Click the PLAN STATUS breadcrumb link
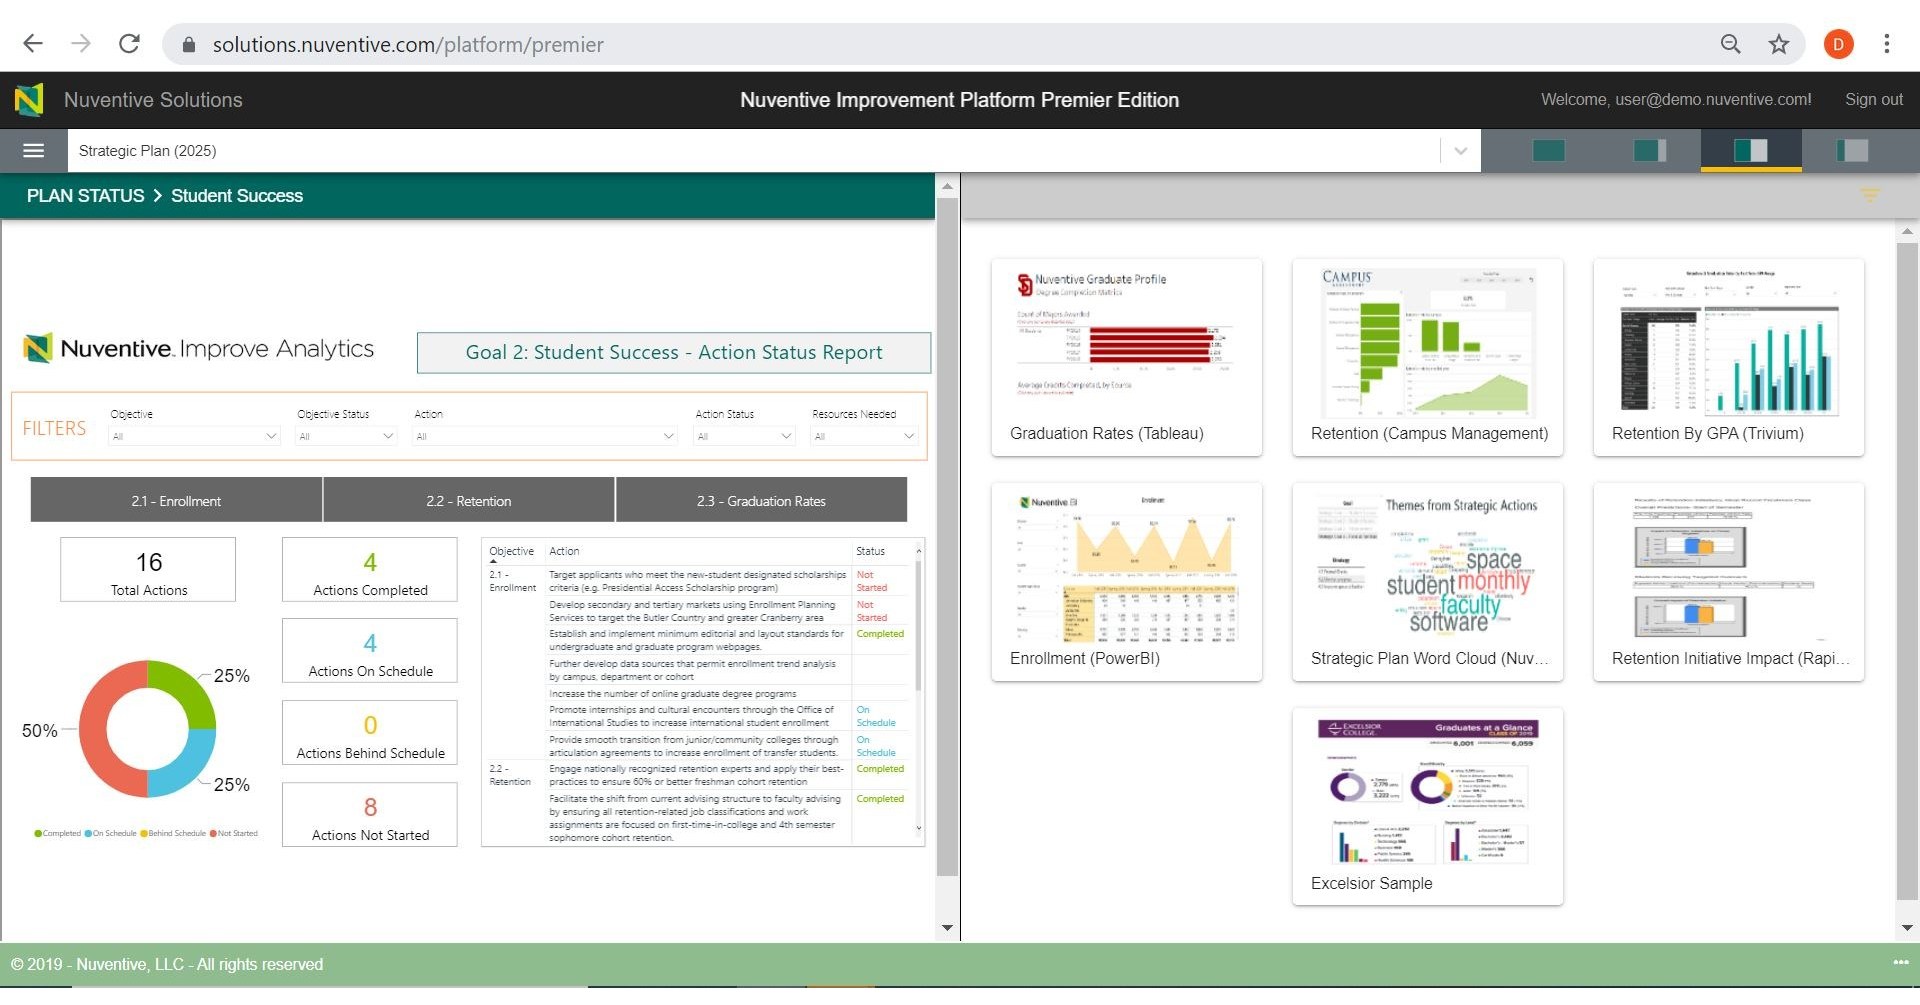1920x1005 pixels. click(x=85, y=195)
